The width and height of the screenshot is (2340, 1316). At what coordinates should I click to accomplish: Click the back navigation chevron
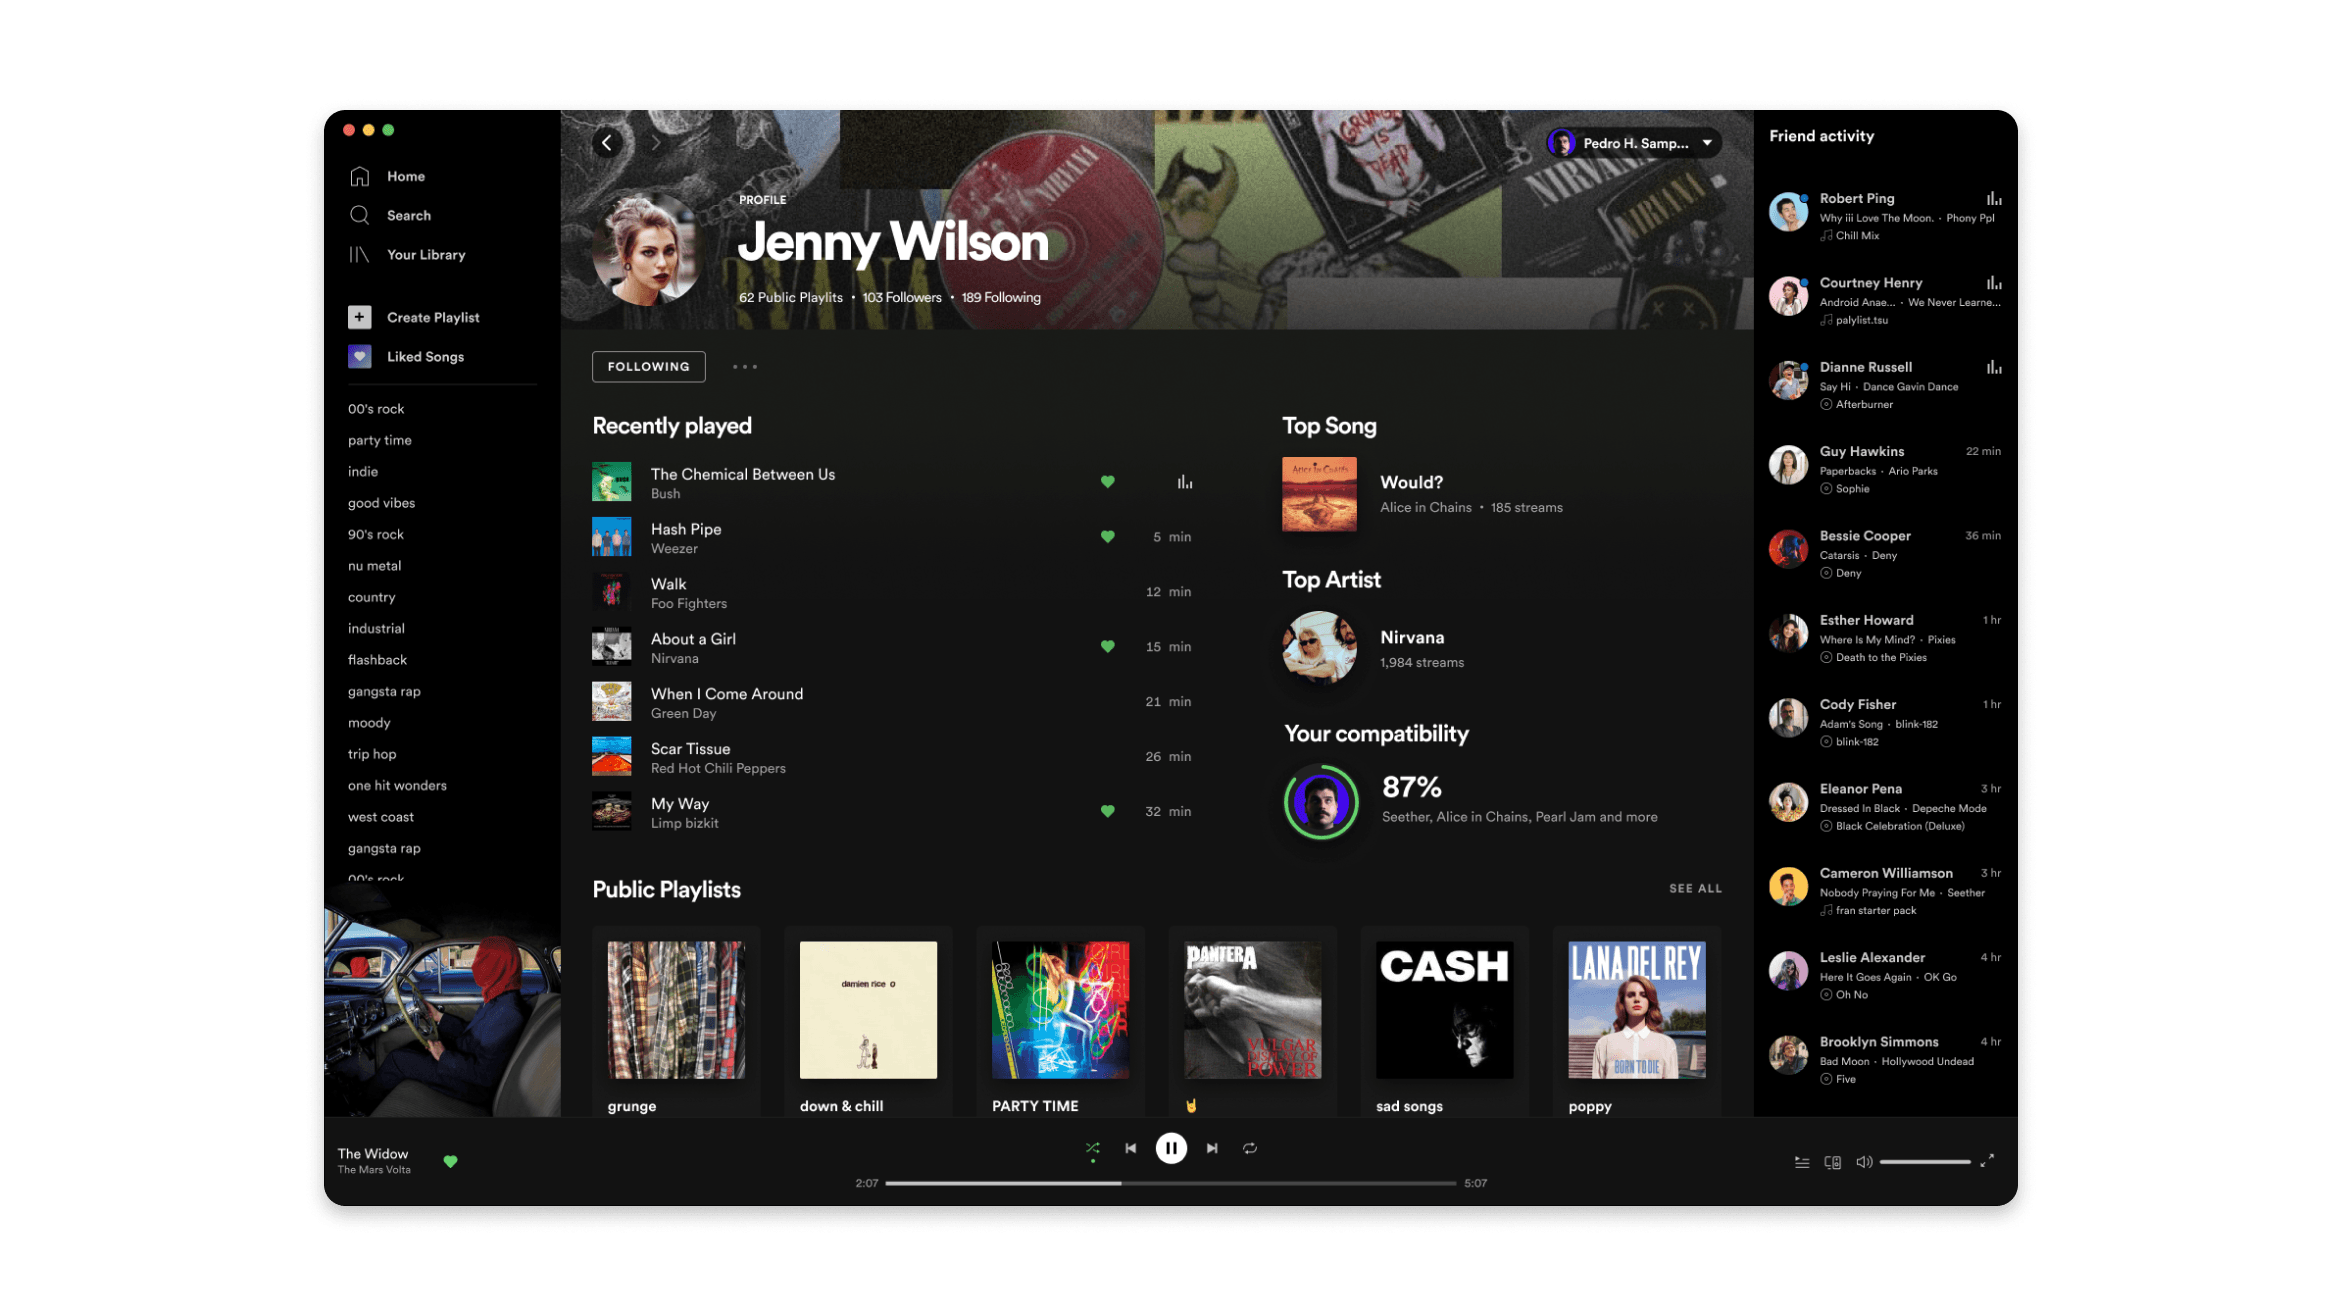[x=607, y=143]
